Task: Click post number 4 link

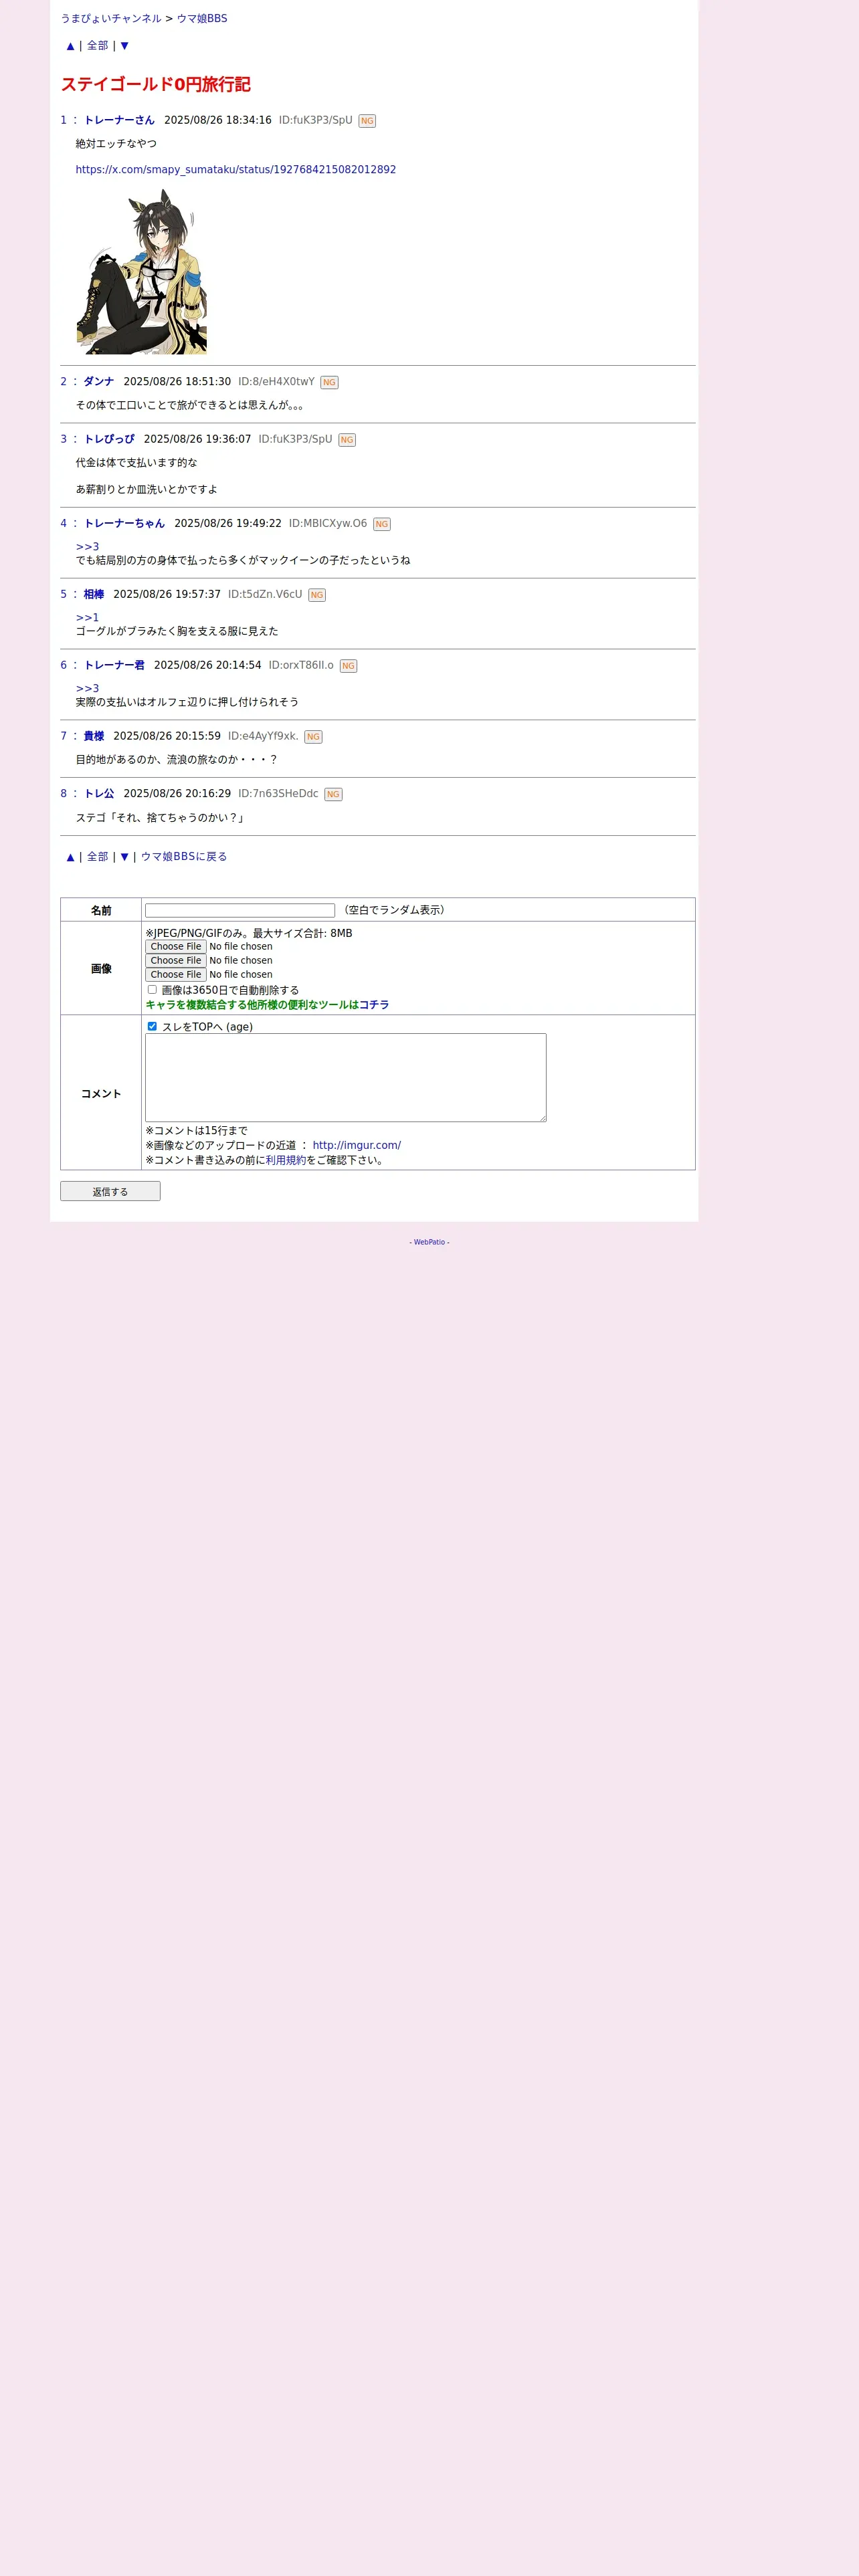Action: [x=63, y=524]
